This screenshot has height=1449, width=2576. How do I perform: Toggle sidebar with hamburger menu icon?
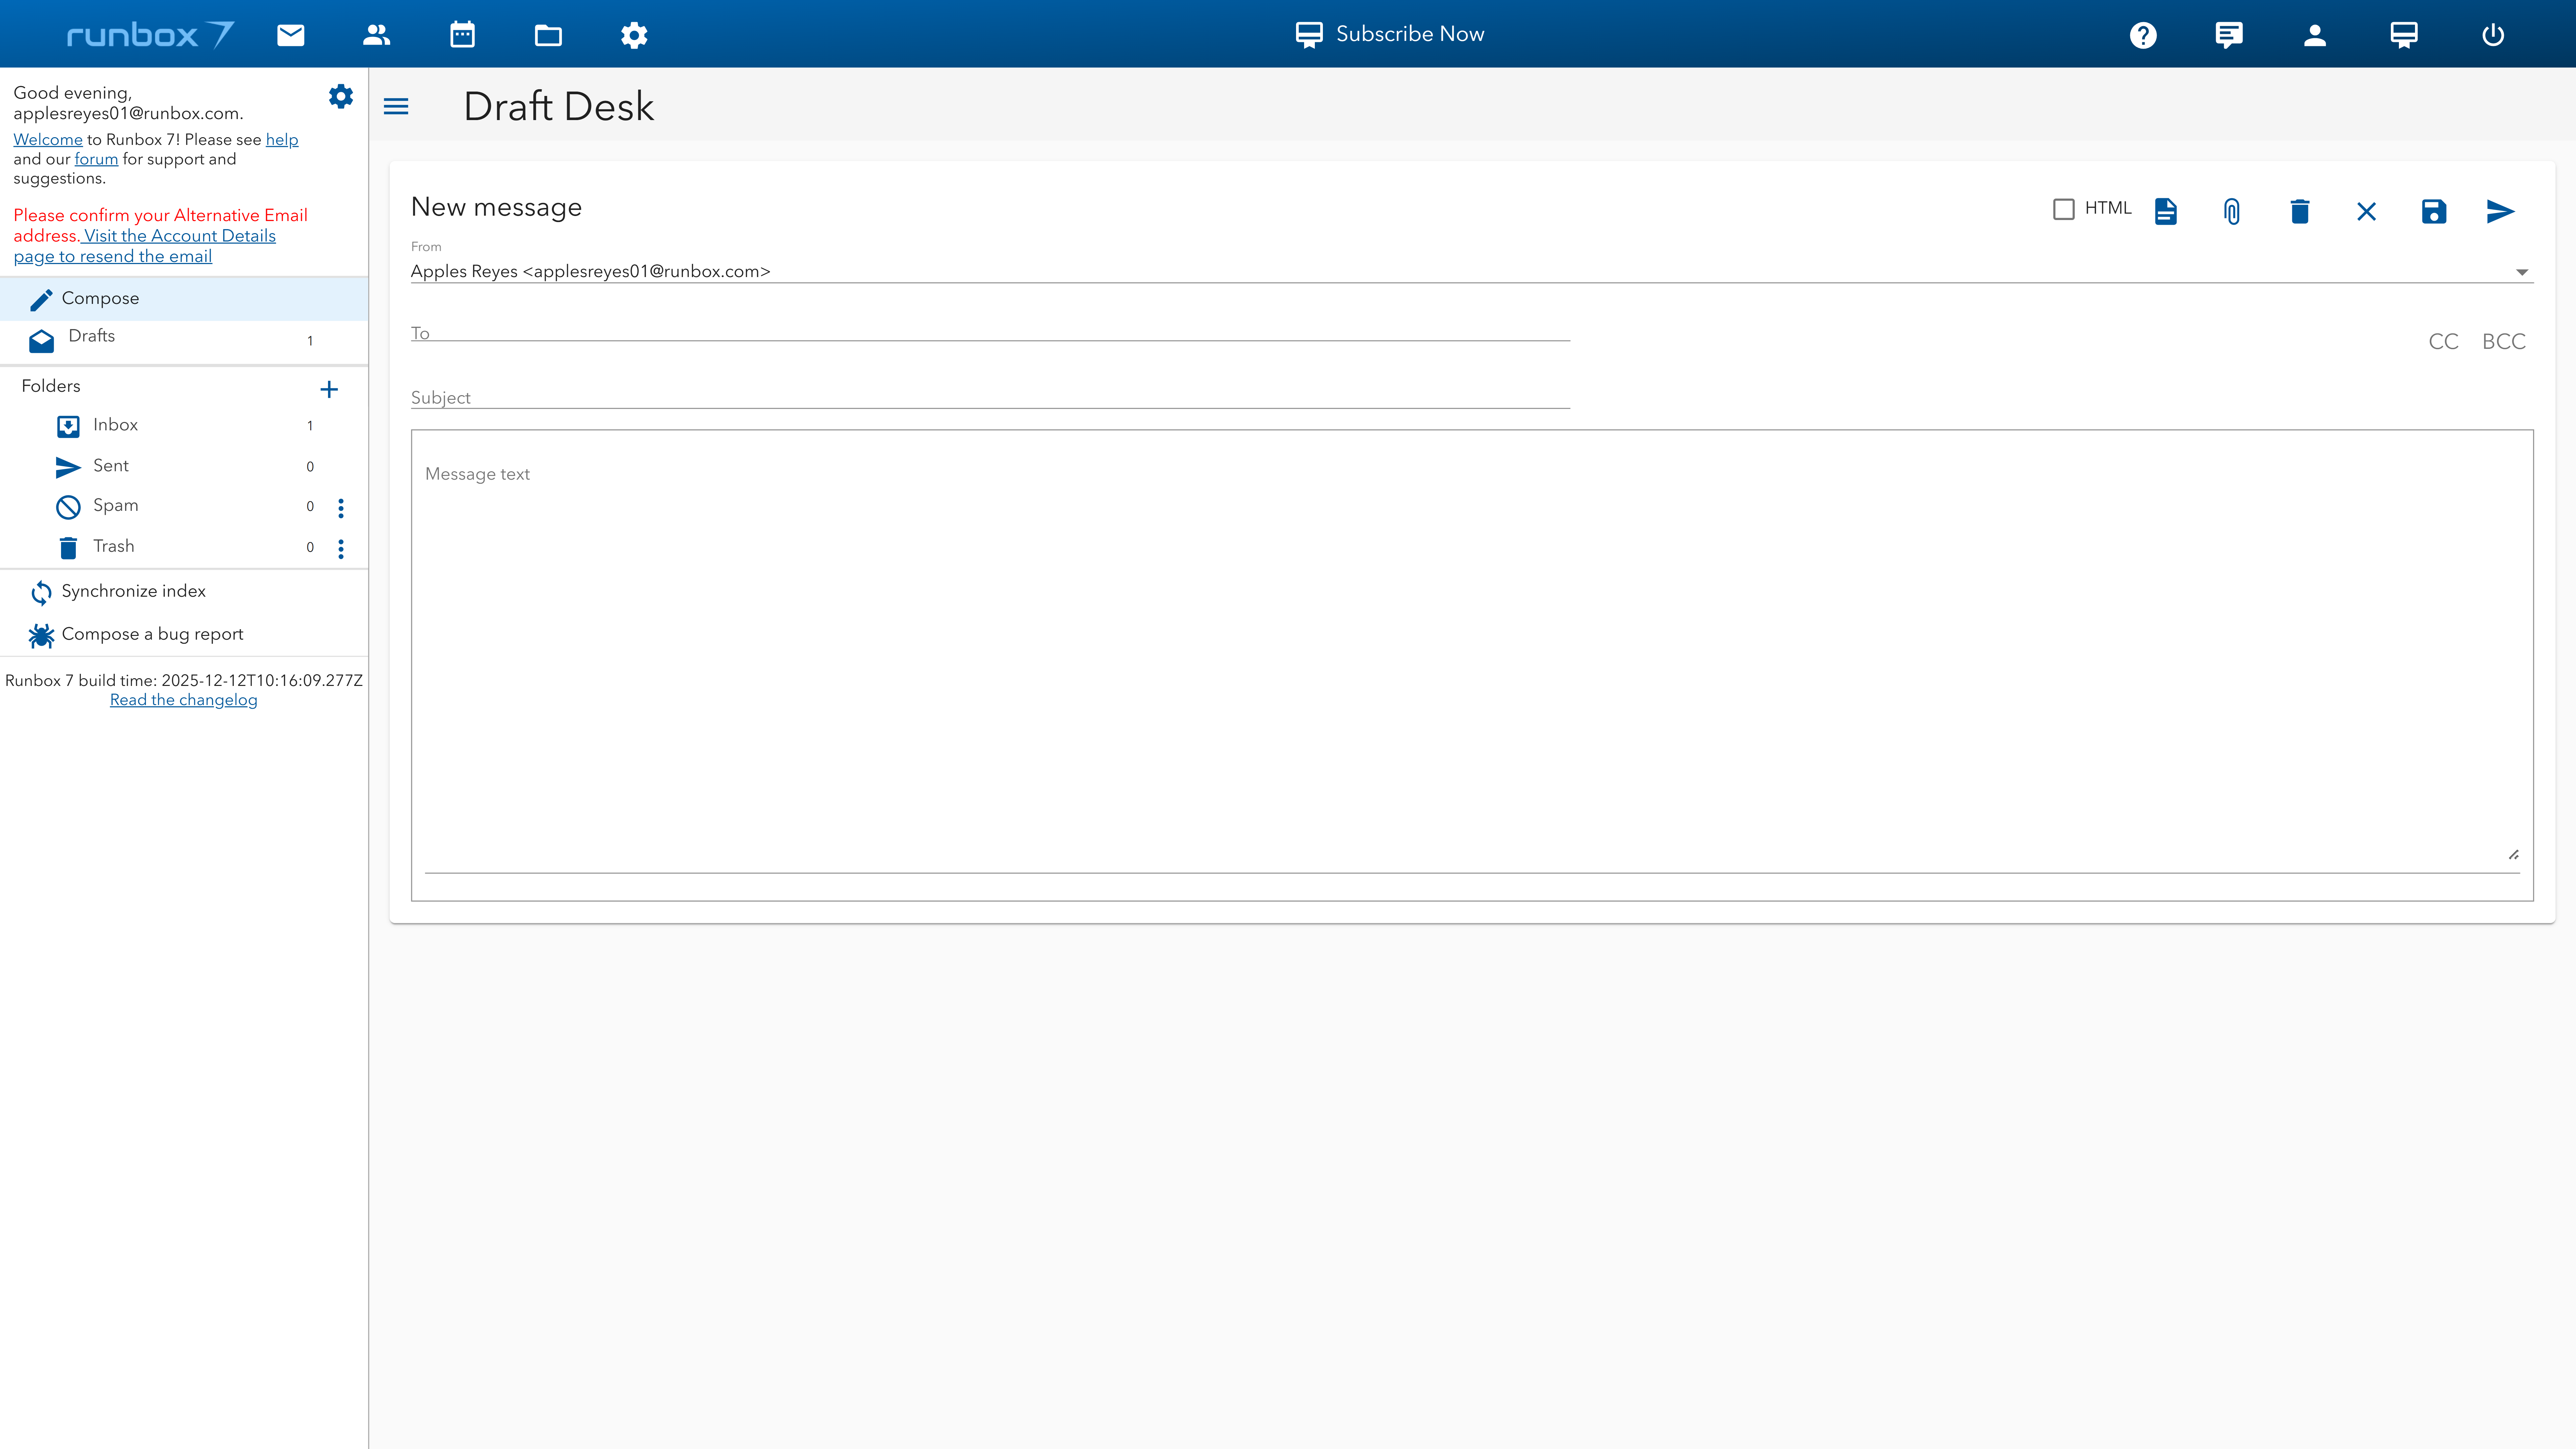pyautogui.click(x=396, y=106)
